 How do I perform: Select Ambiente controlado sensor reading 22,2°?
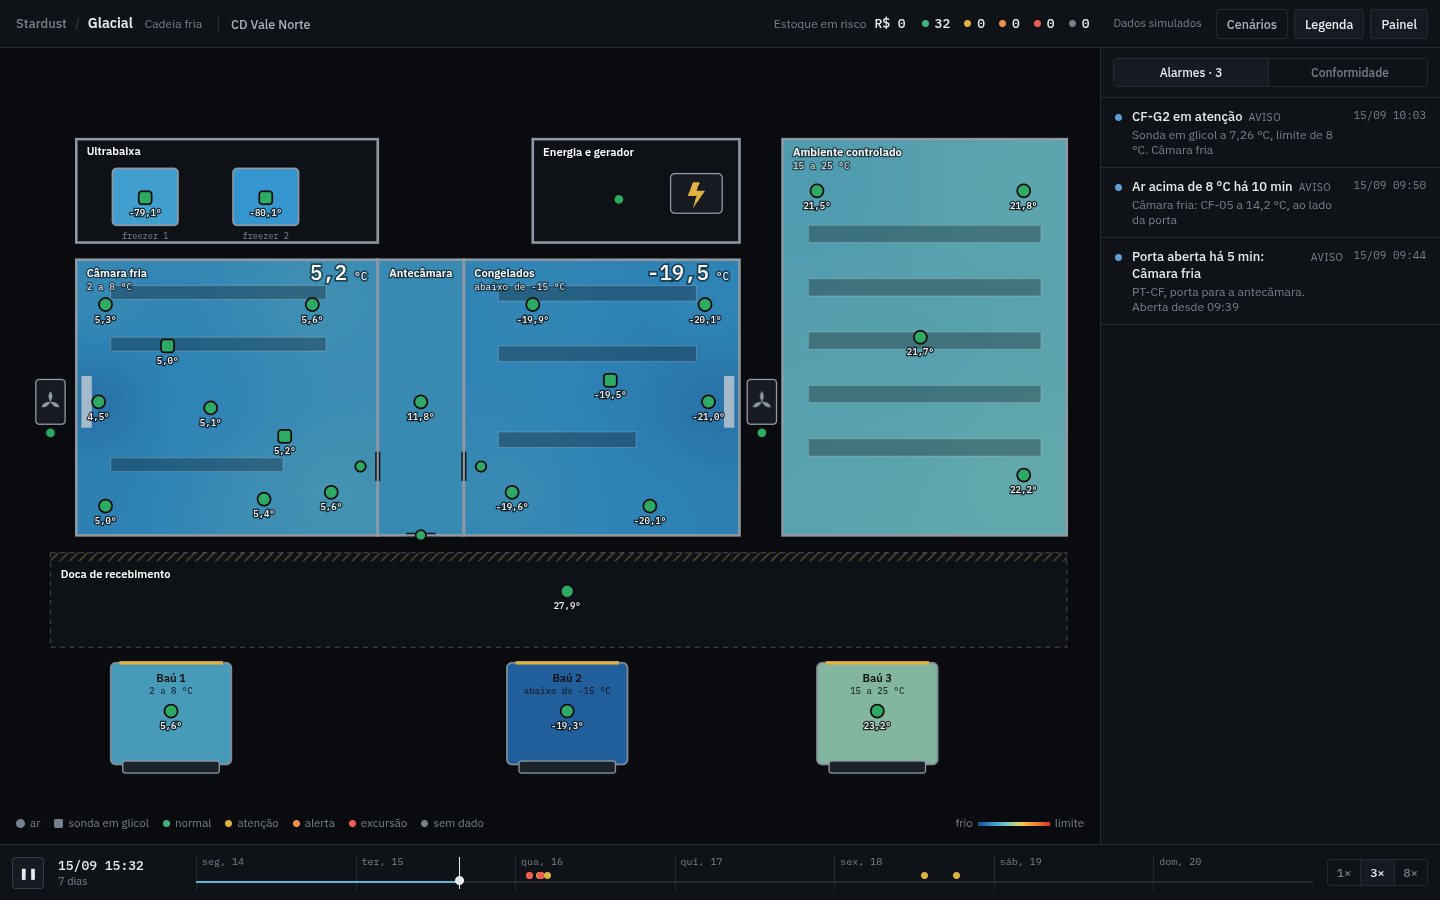(x=1023, y=476)
